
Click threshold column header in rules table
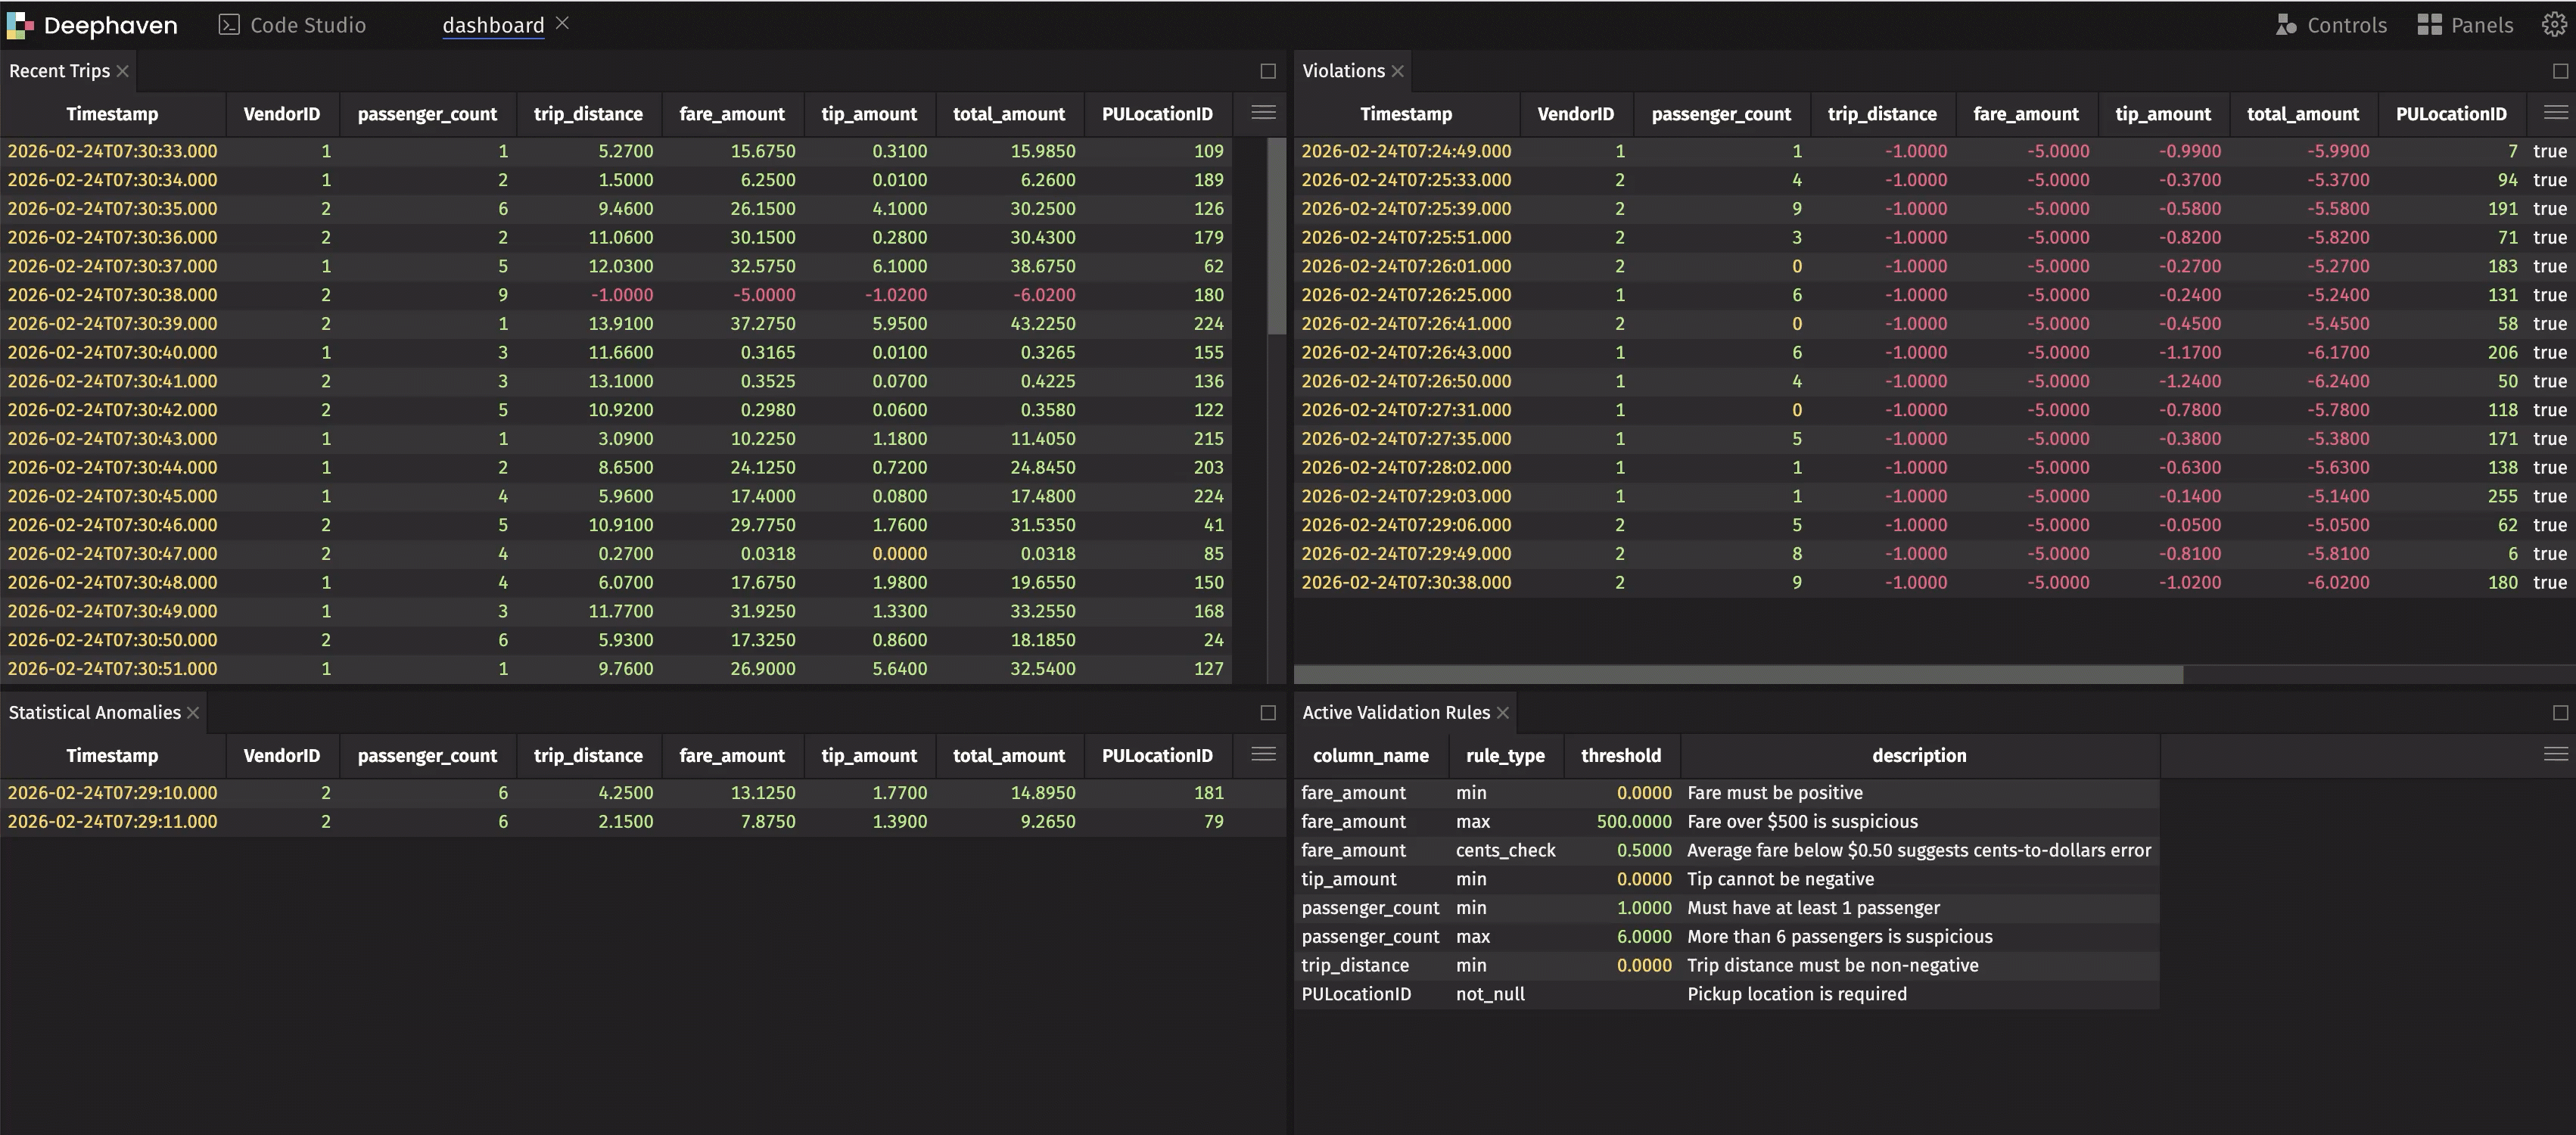(x=1620, y=756)
